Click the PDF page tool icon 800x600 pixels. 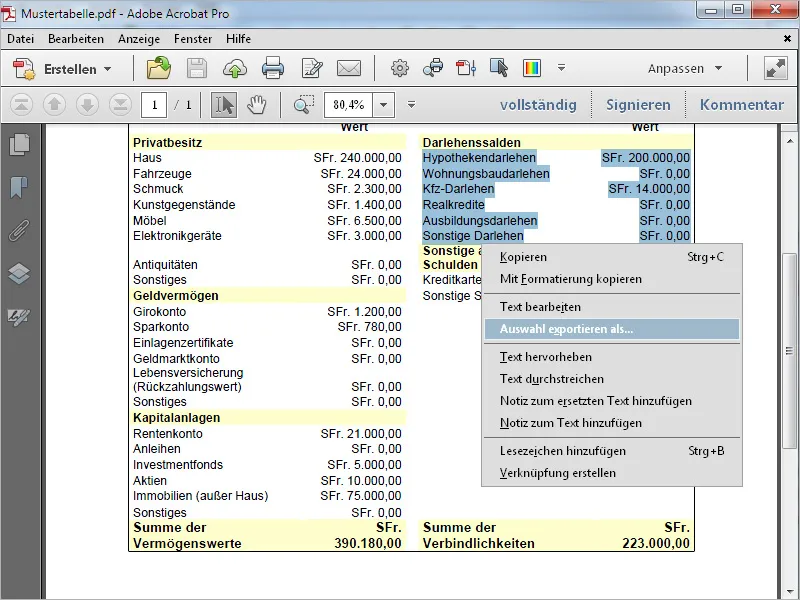[x=466, y=68]
